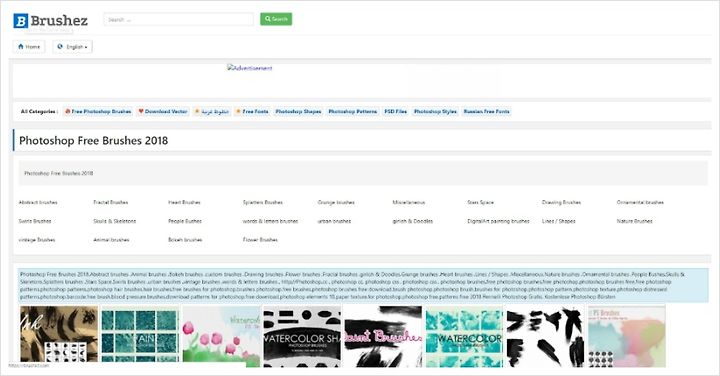Open vintage Brushes link
720x376 pixels.
37,240
